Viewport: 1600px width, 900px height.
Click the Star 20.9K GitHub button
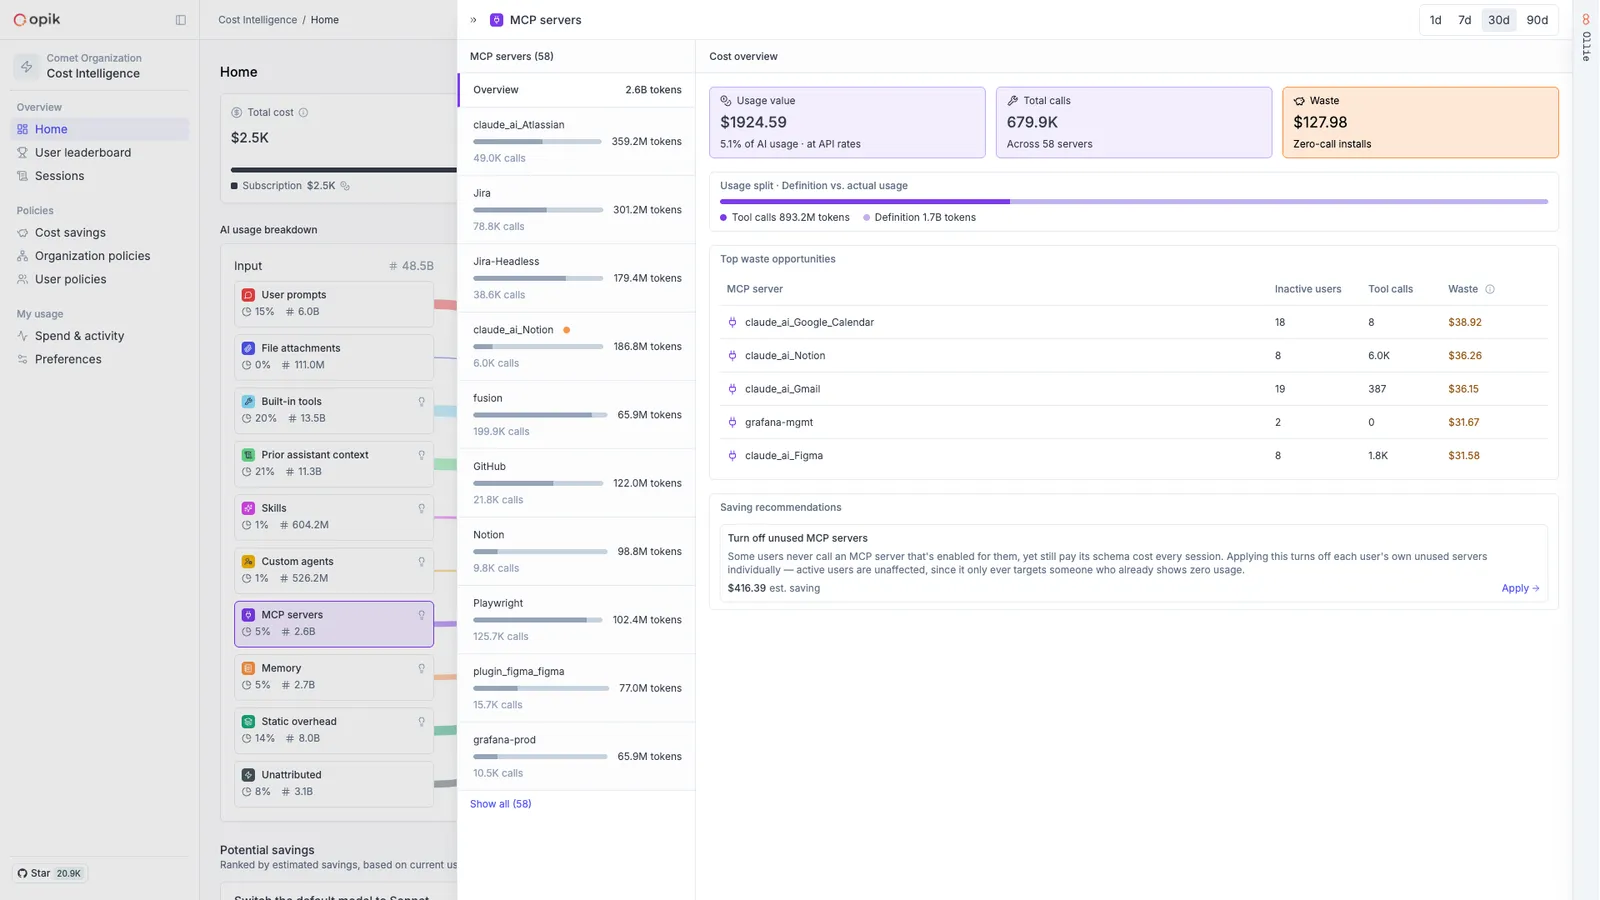pos(50,874)
